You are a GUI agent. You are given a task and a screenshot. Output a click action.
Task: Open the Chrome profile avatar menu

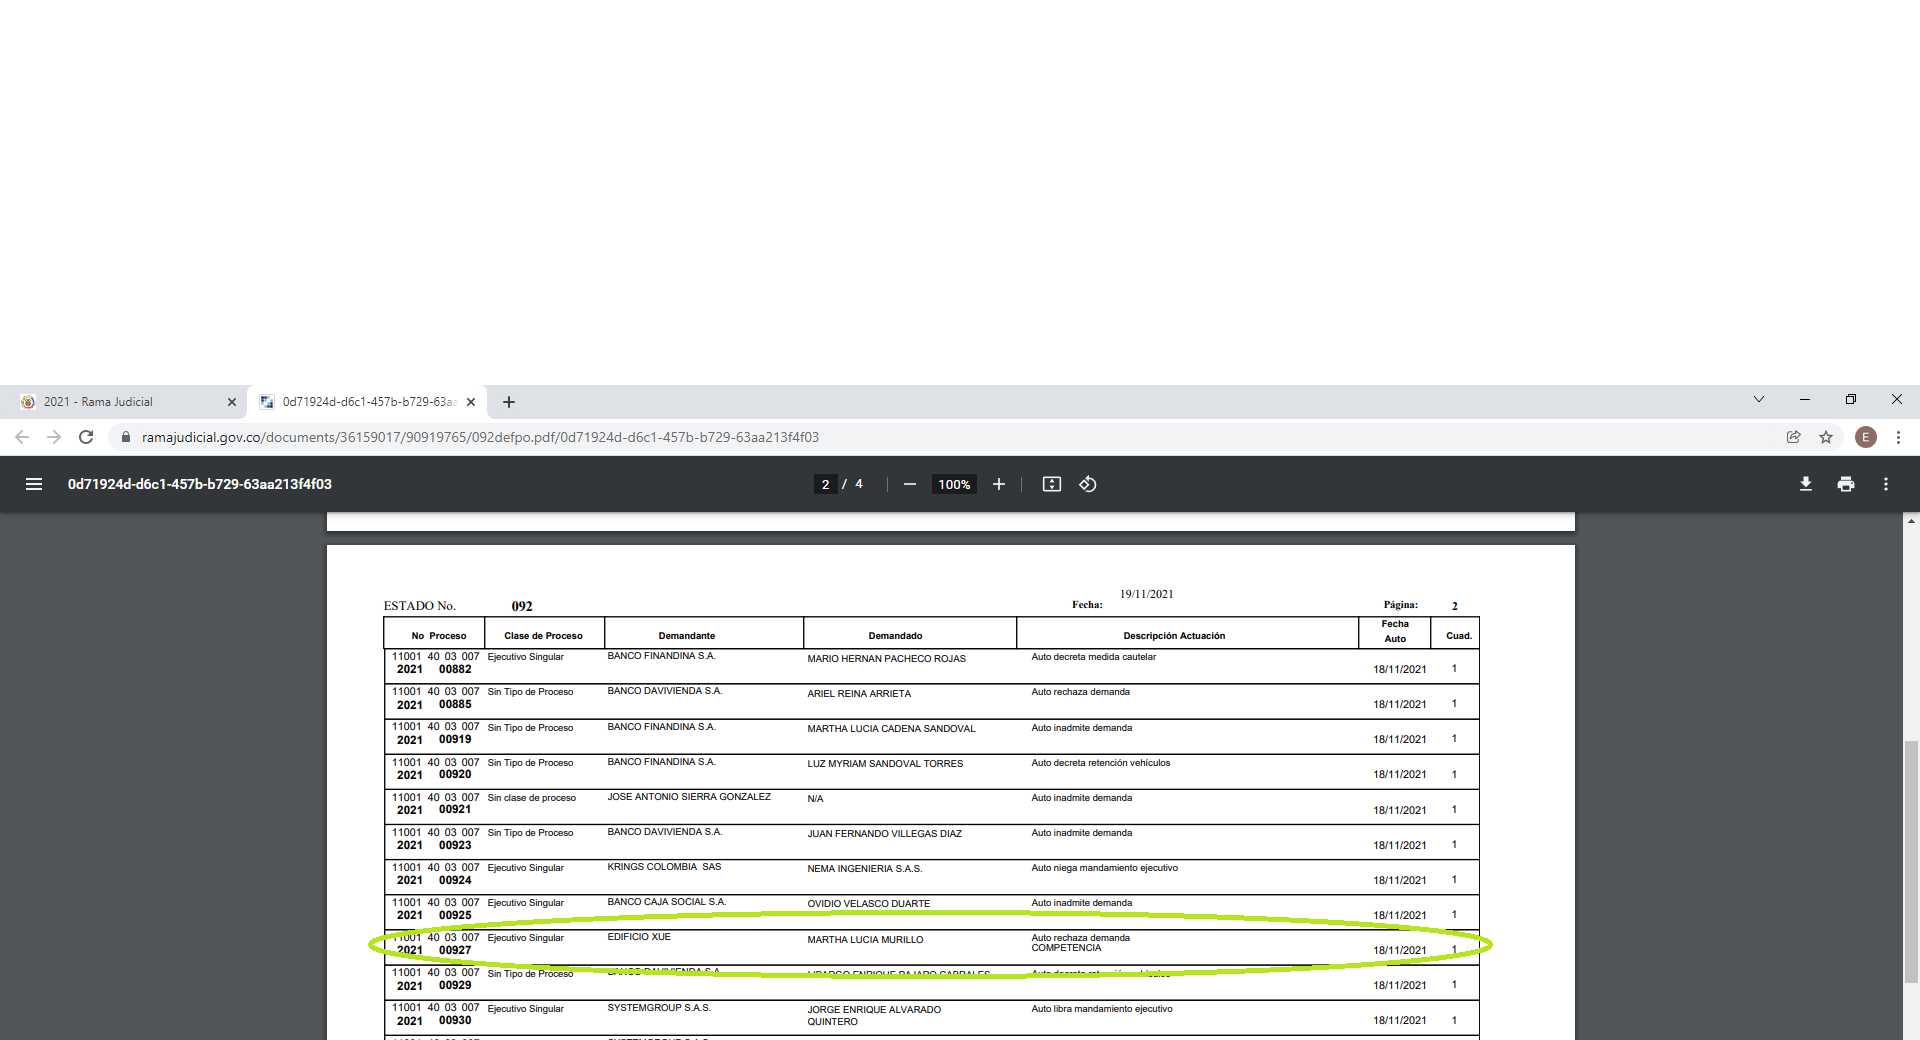point(1865,437)
